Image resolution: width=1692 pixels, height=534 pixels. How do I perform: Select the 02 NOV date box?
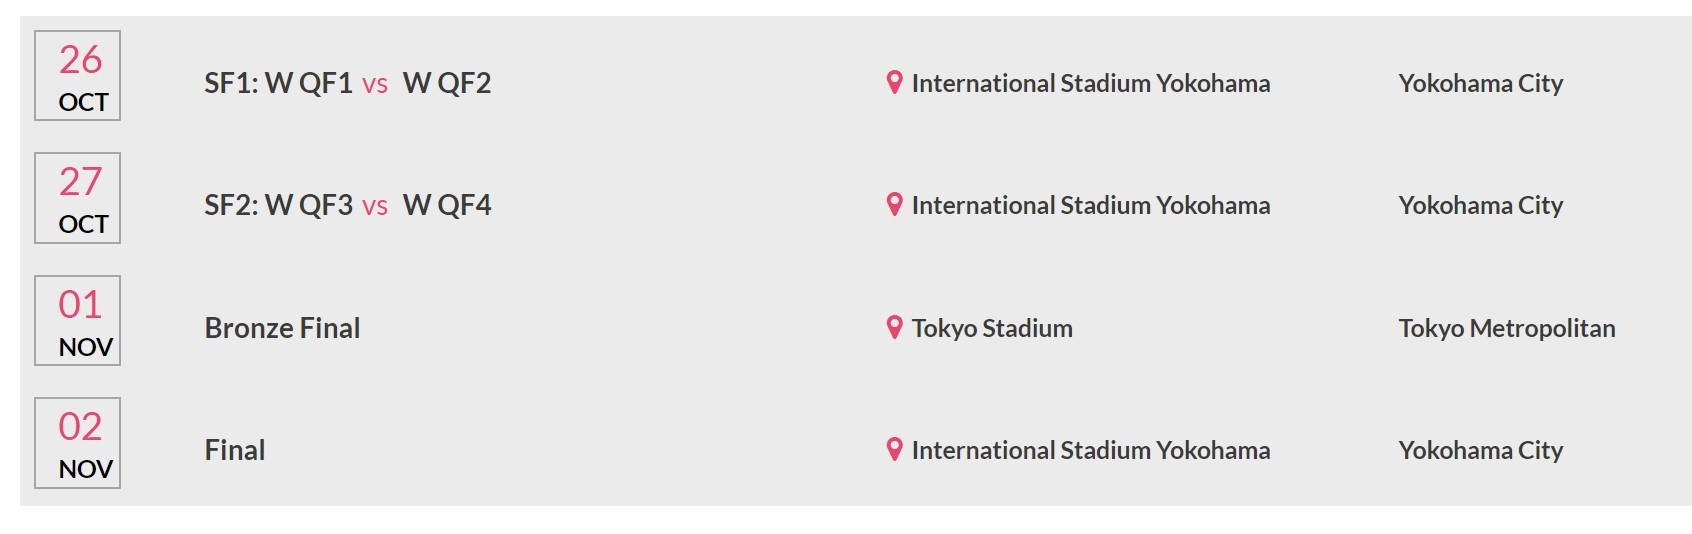(x=78, y=443)
